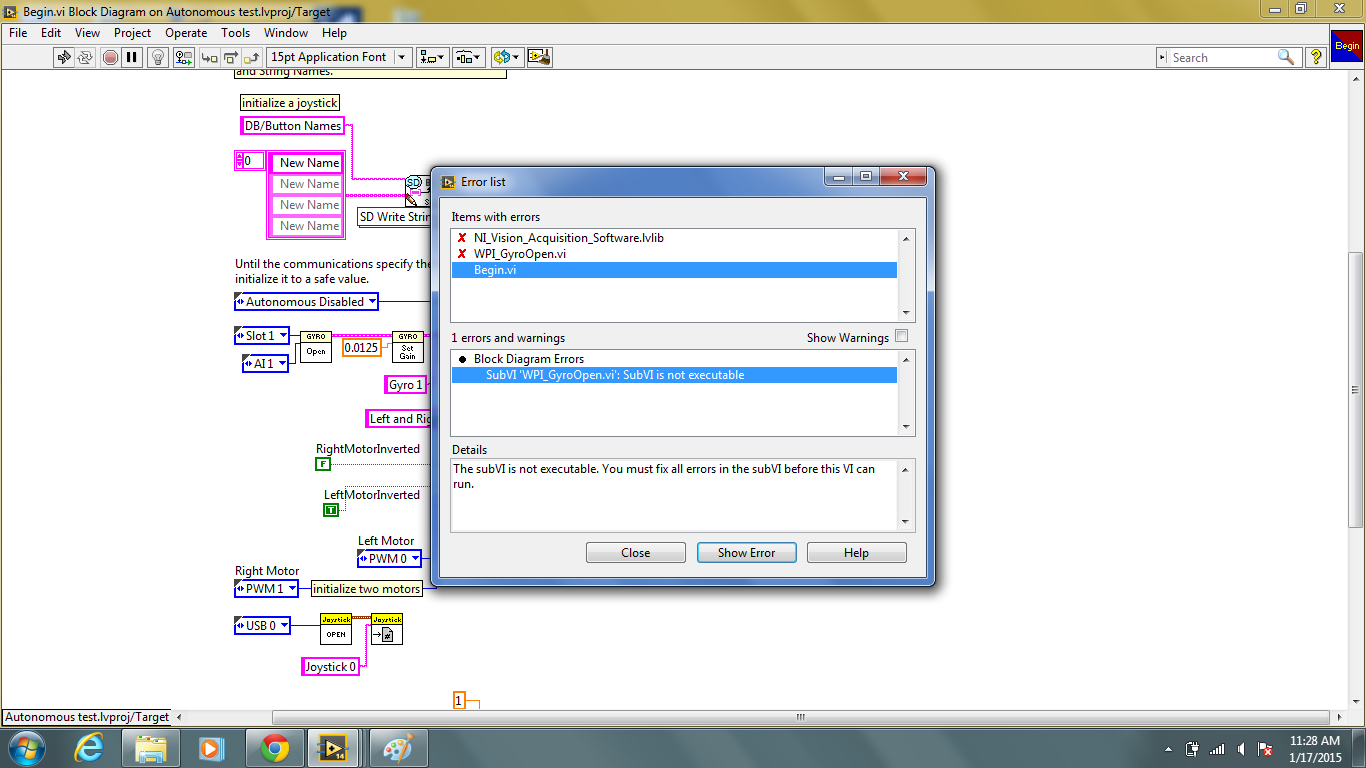Click the Step Over toolbar icon
The width and height of the screenshot is (1366, 768).
[231, 57]
